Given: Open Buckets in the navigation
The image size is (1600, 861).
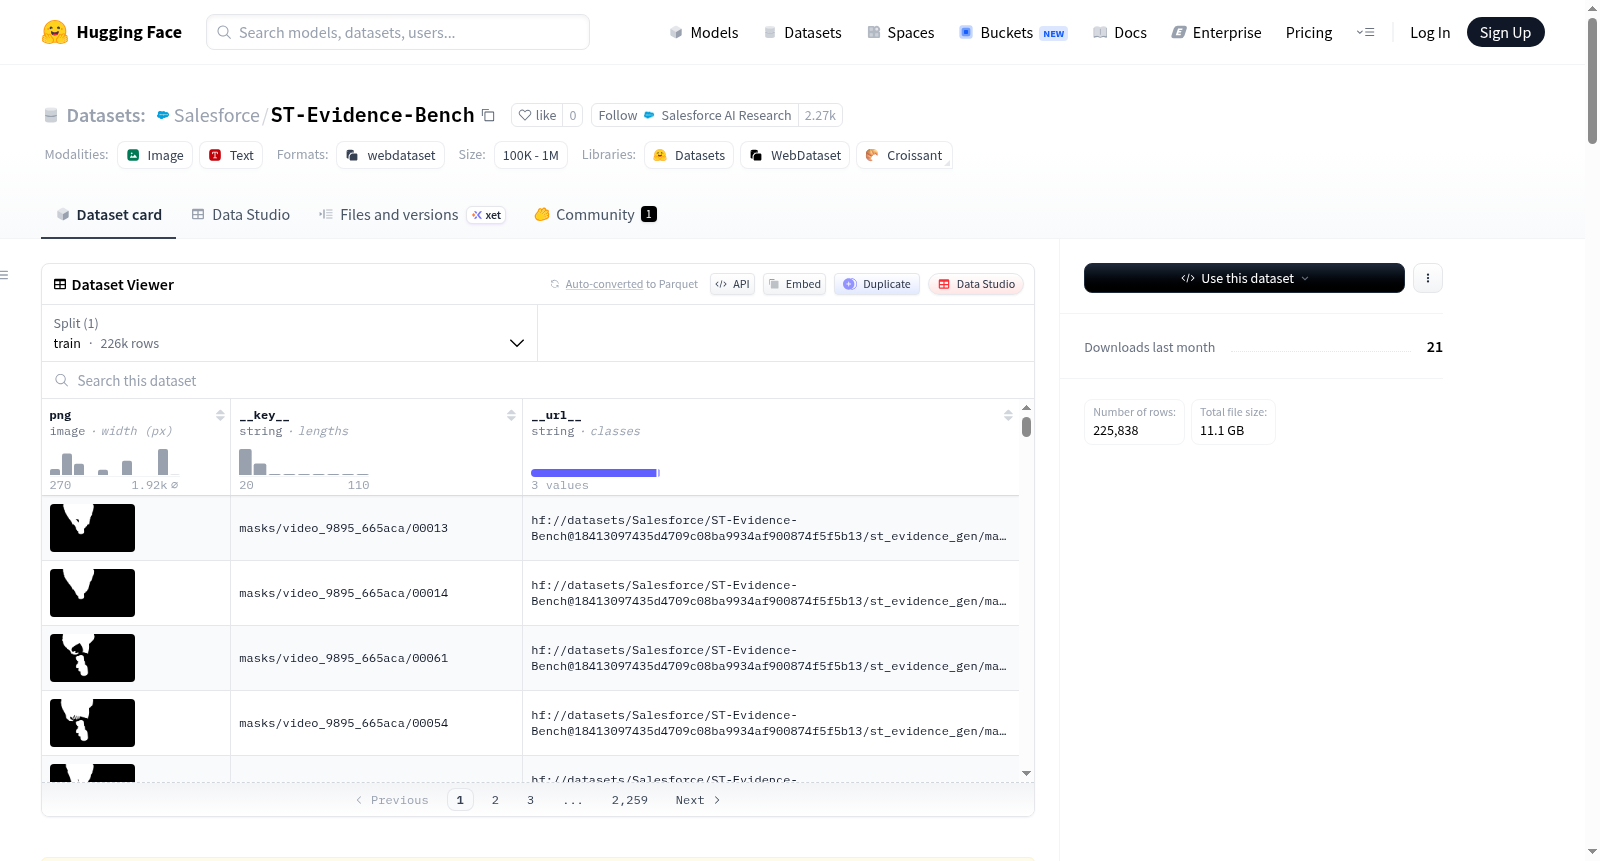Looking at the screenshot, I should coord(1013,32).
